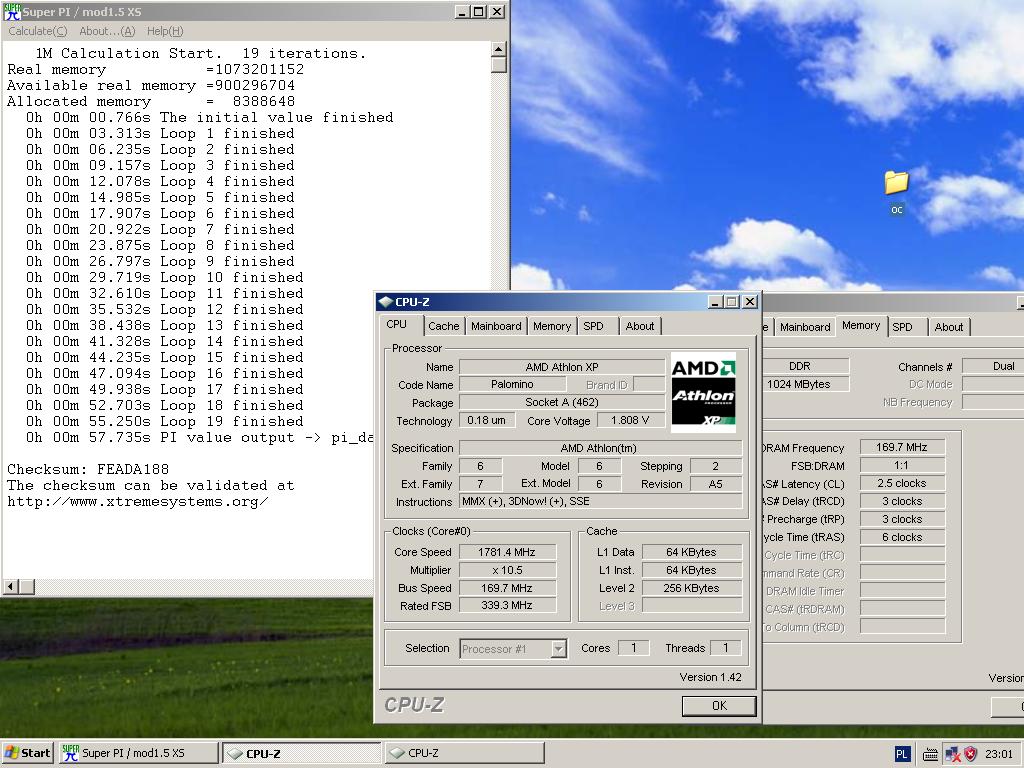Click the Threads value field

(x=726, y=648)
